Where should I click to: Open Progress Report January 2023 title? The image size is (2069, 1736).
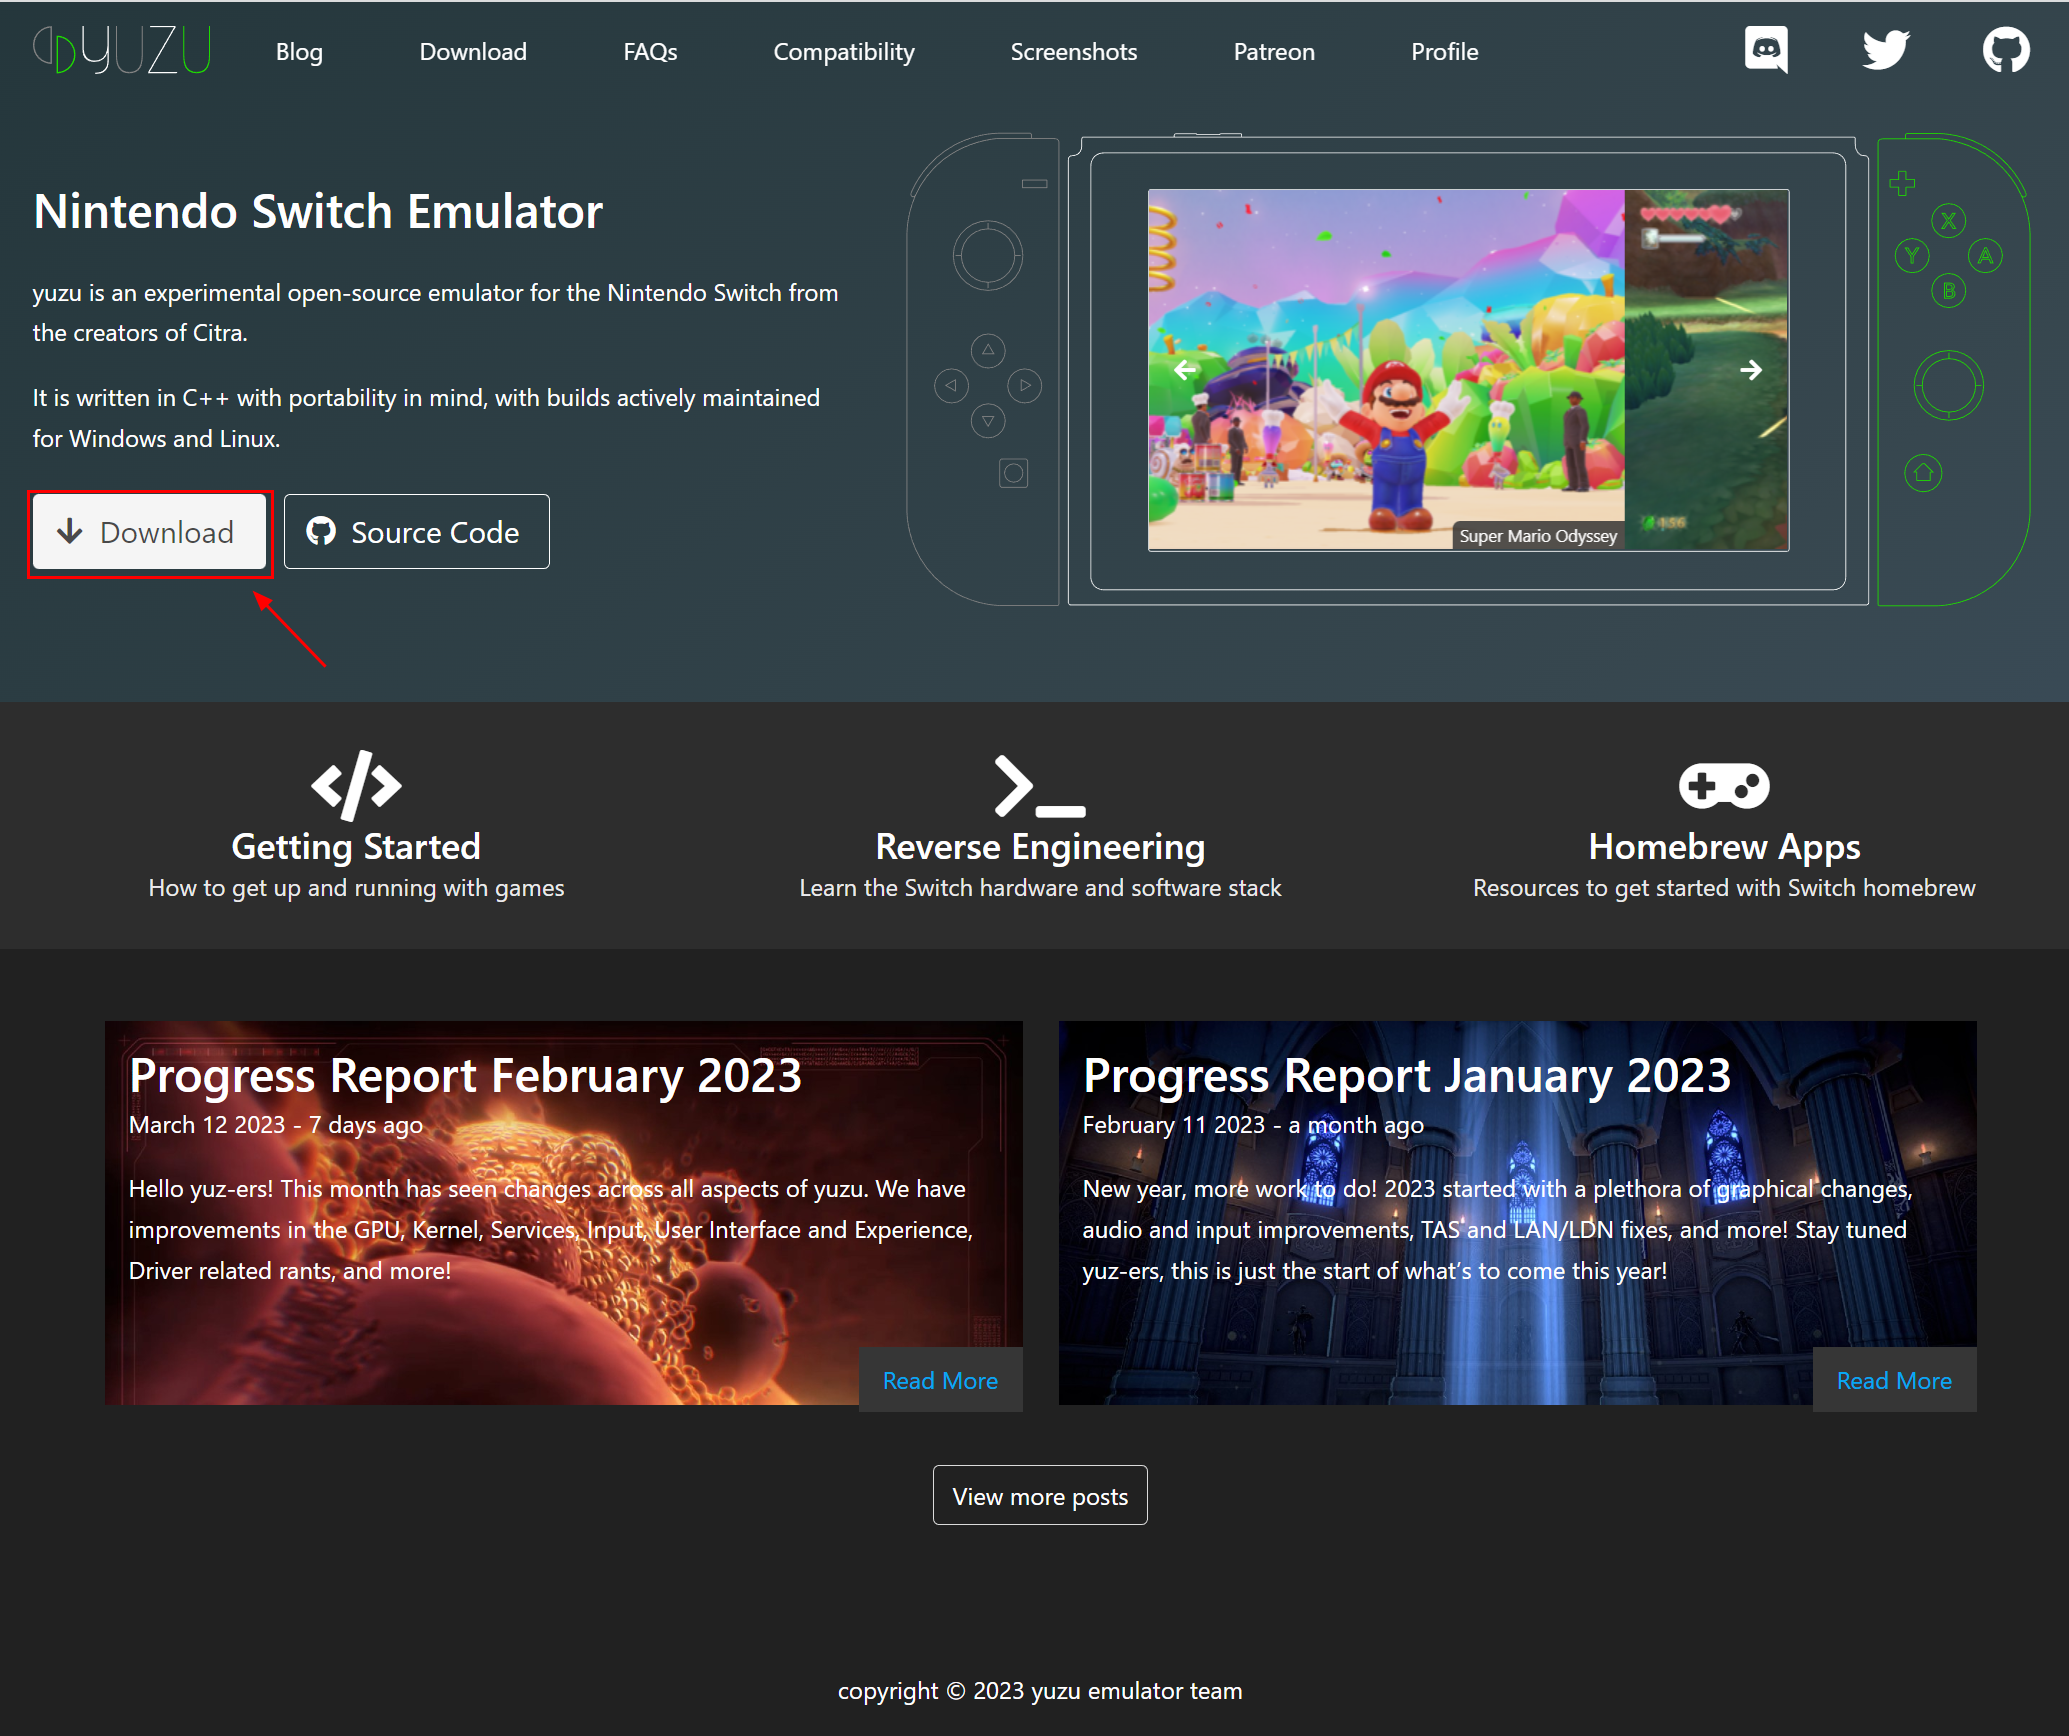pos(1407,1075)
